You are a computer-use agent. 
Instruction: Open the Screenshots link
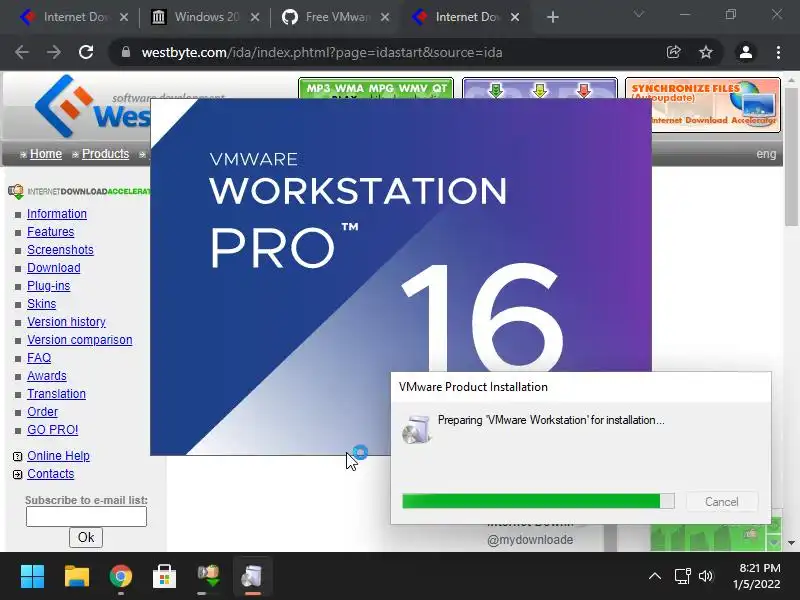pyautogui.click(x=60, y=249)
